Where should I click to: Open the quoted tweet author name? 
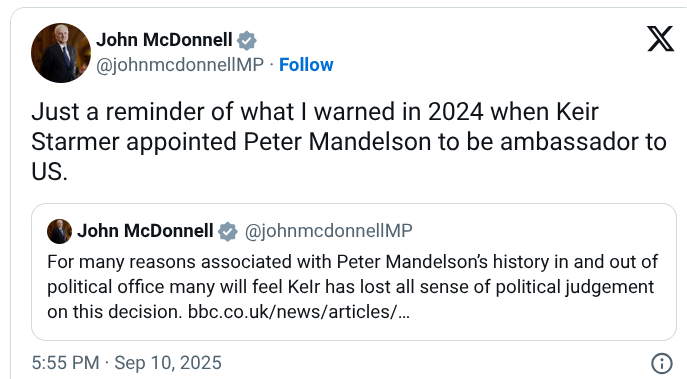click(x=145, y=231)
